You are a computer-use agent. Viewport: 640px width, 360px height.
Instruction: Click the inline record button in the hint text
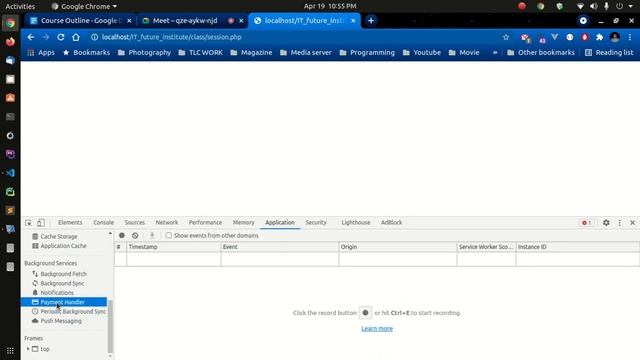click(x=365, y=313)
